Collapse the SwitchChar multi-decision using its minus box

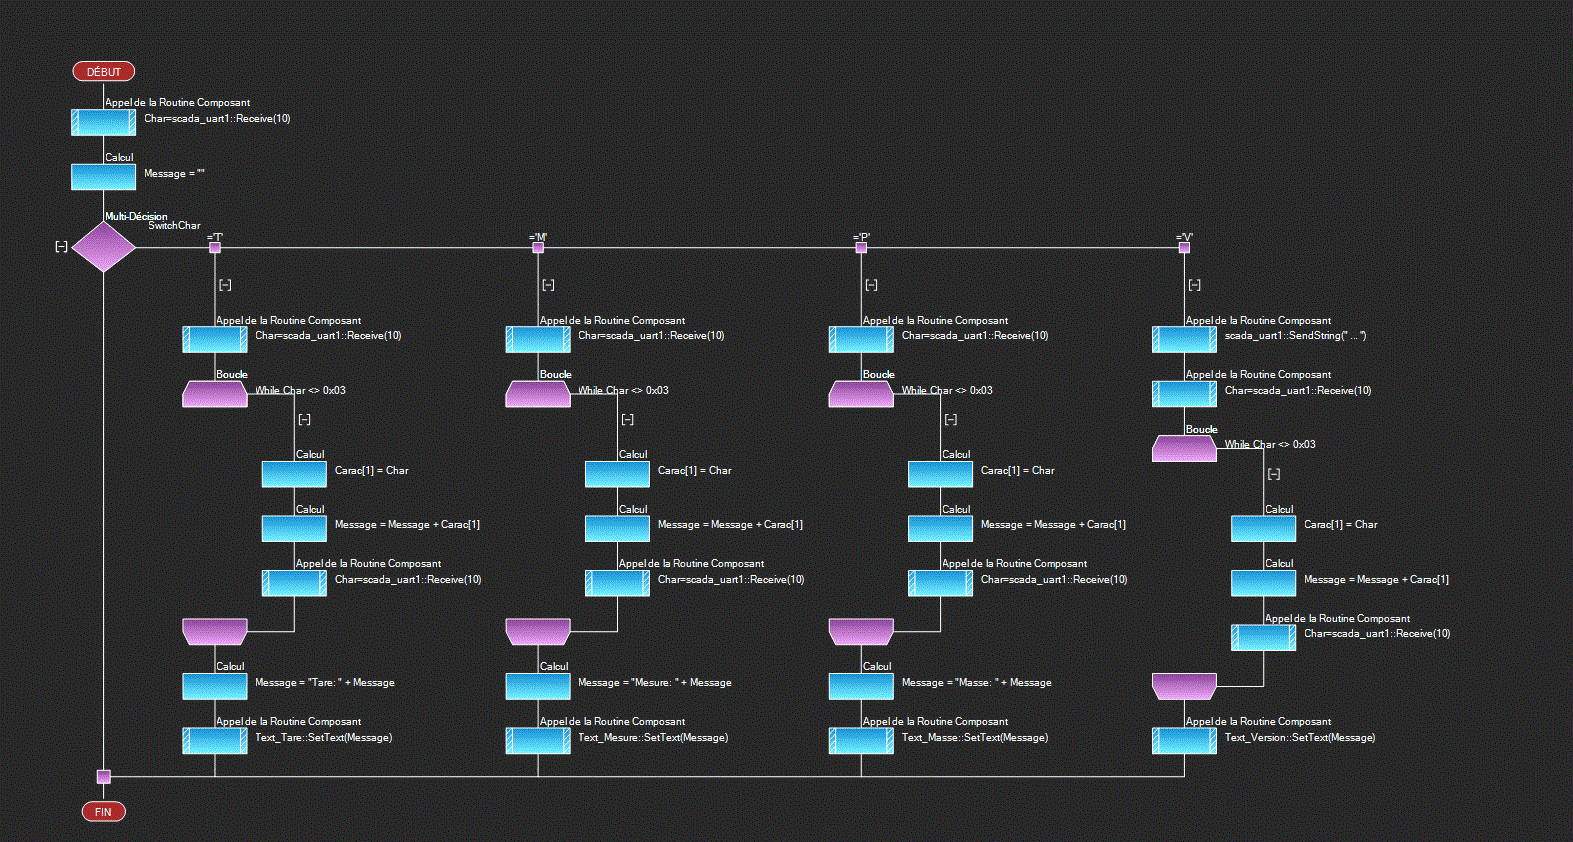61,247
